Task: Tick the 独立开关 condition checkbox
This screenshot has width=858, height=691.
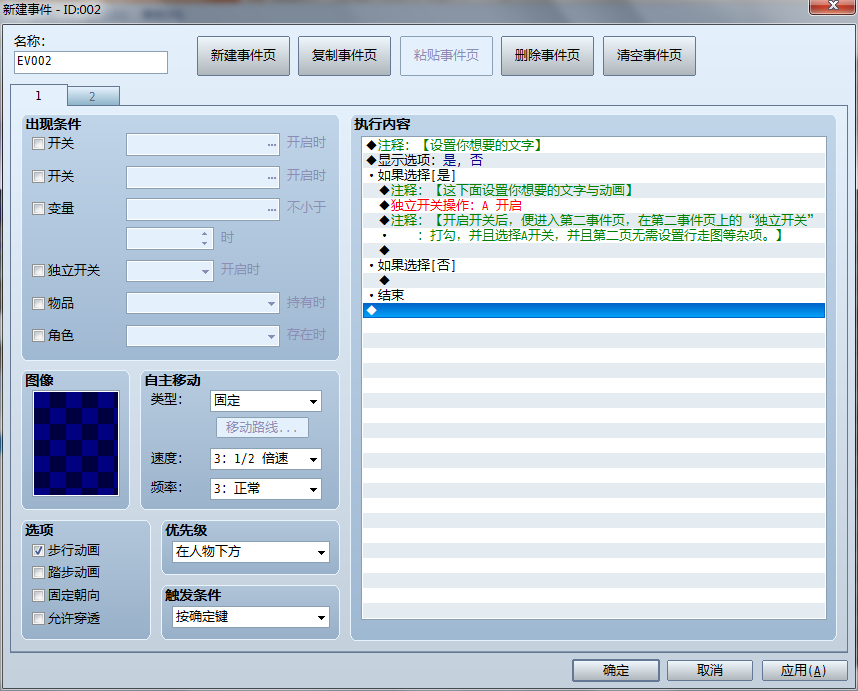Action: pyautogui.click(x=38, y=270)
